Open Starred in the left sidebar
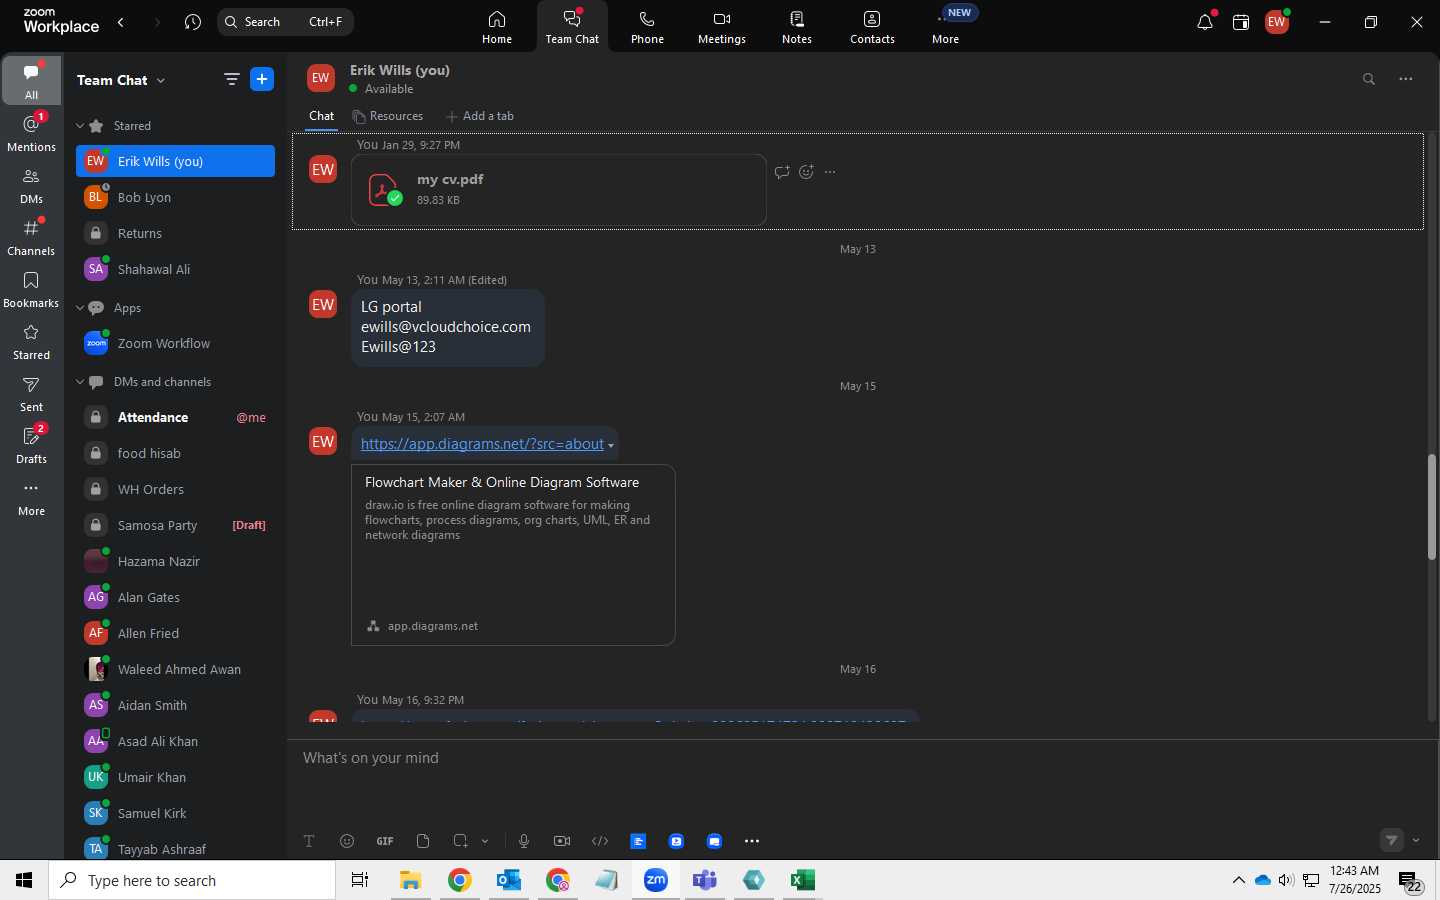The height and width of the screenshot is (900, 1440). pyautogui.click(x=32, y=341)
